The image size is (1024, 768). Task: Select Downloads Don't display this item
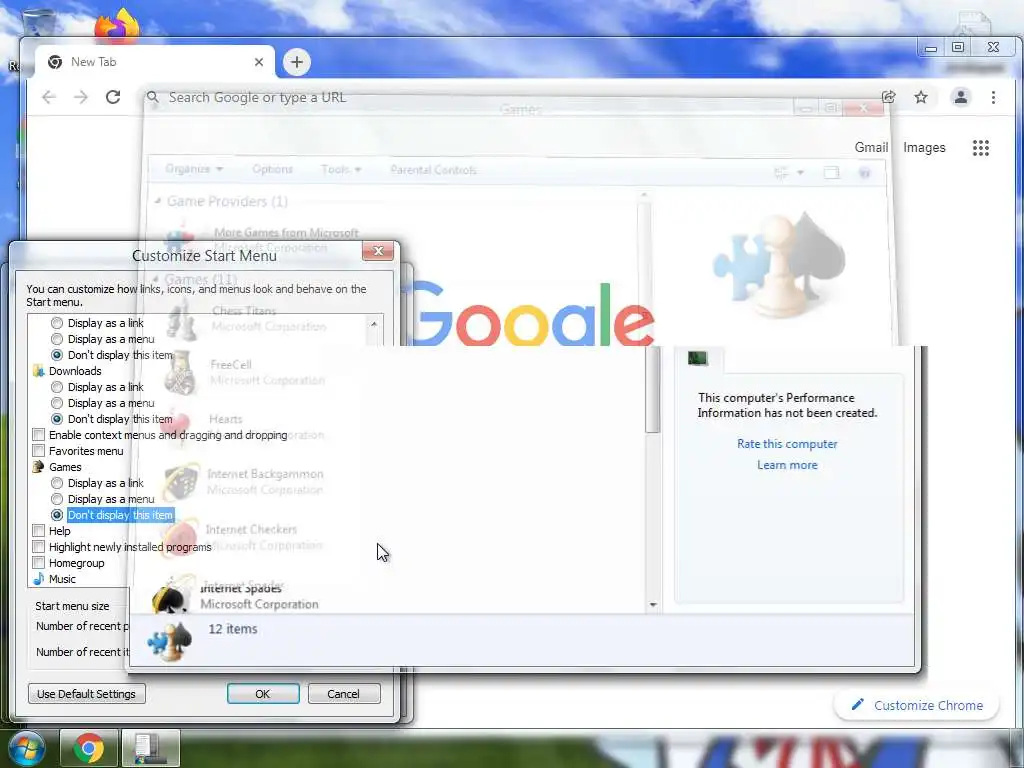pyautogui.click(x=57, y=419)
